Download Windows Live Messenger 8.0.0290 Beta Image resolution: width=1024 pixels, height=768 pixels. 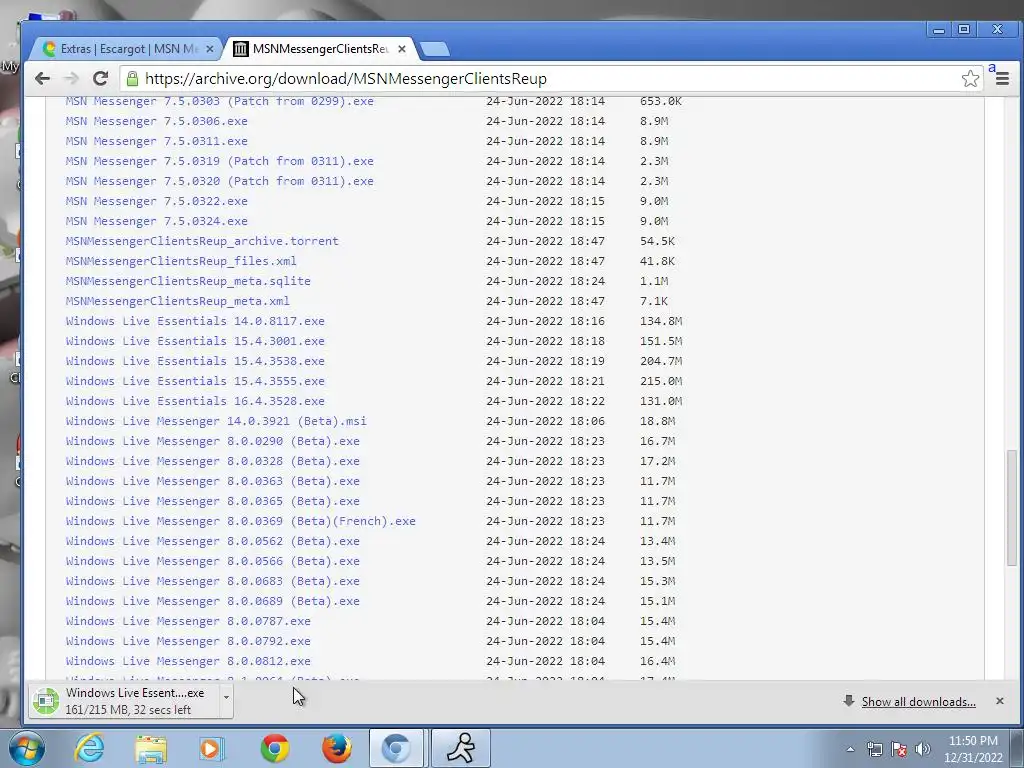213,441
